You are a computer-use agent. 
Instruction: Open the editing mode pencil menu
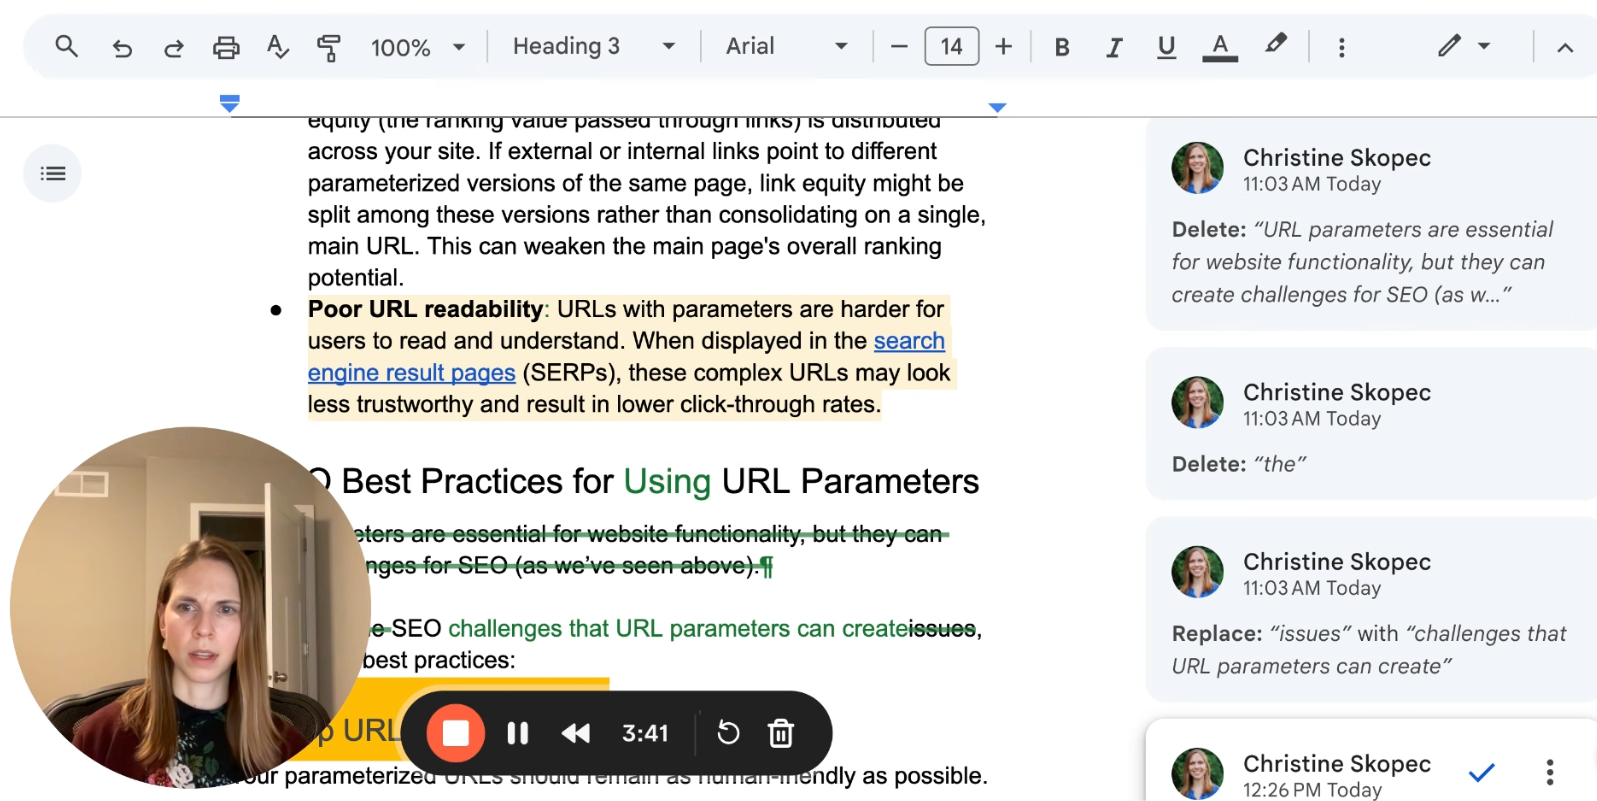1463,46
